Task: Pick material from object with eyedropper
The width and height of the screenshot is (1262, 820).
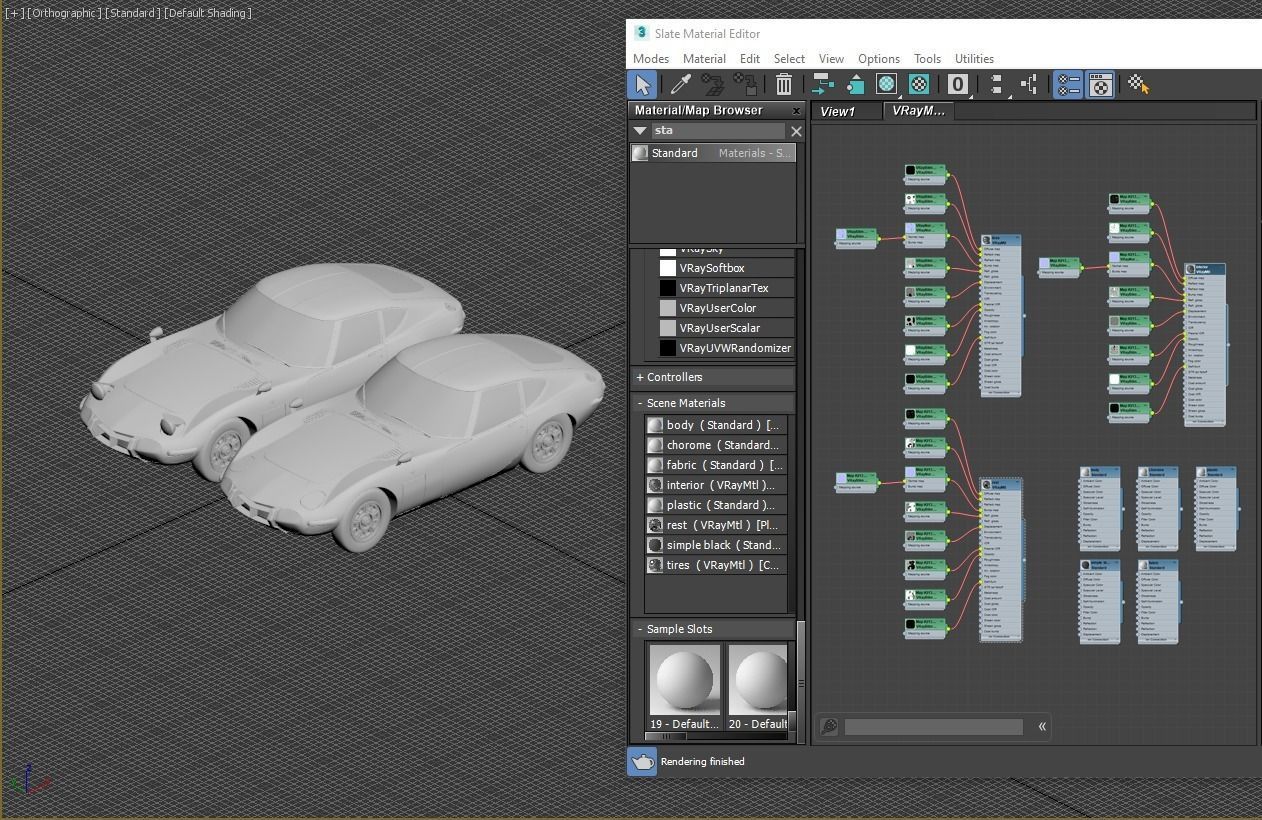Action: click(681, 85)
